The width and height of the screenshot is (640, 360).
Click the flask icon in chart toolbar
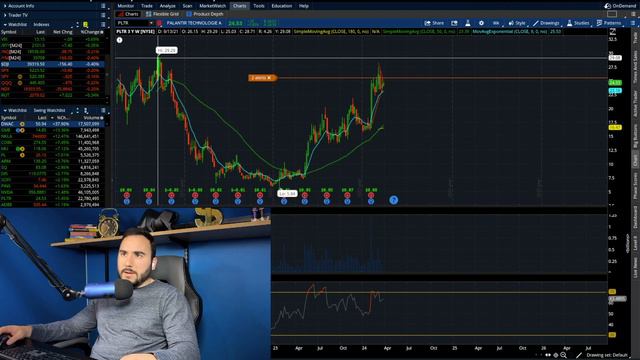(x=468, y=23)
